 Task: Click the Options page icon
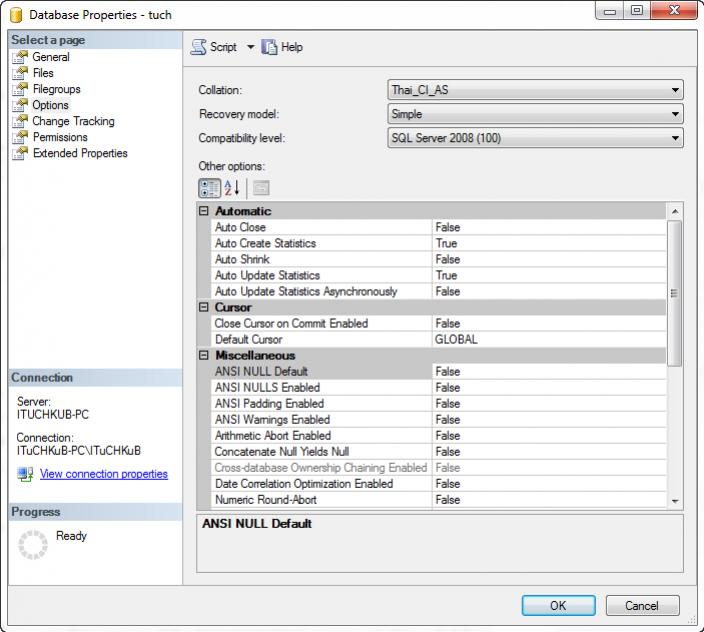pos(20,105)
